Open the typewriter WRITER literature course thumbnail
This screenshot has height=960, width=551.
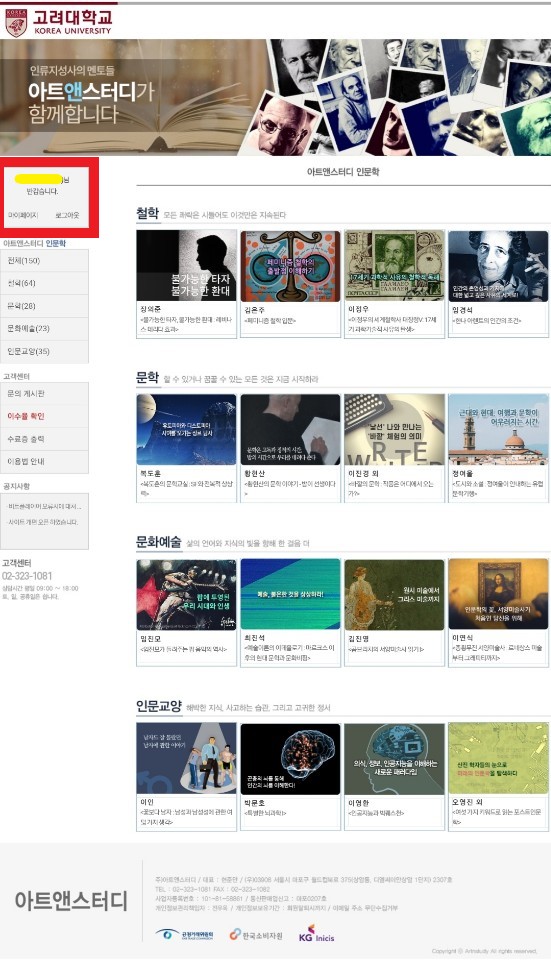pyautogui.click(x=394, y=430)
